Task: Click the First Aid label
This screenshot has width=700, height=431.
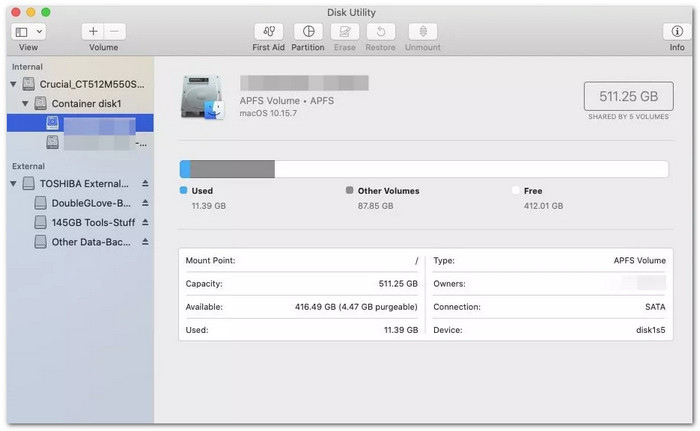Action: (x=268, y=47)
